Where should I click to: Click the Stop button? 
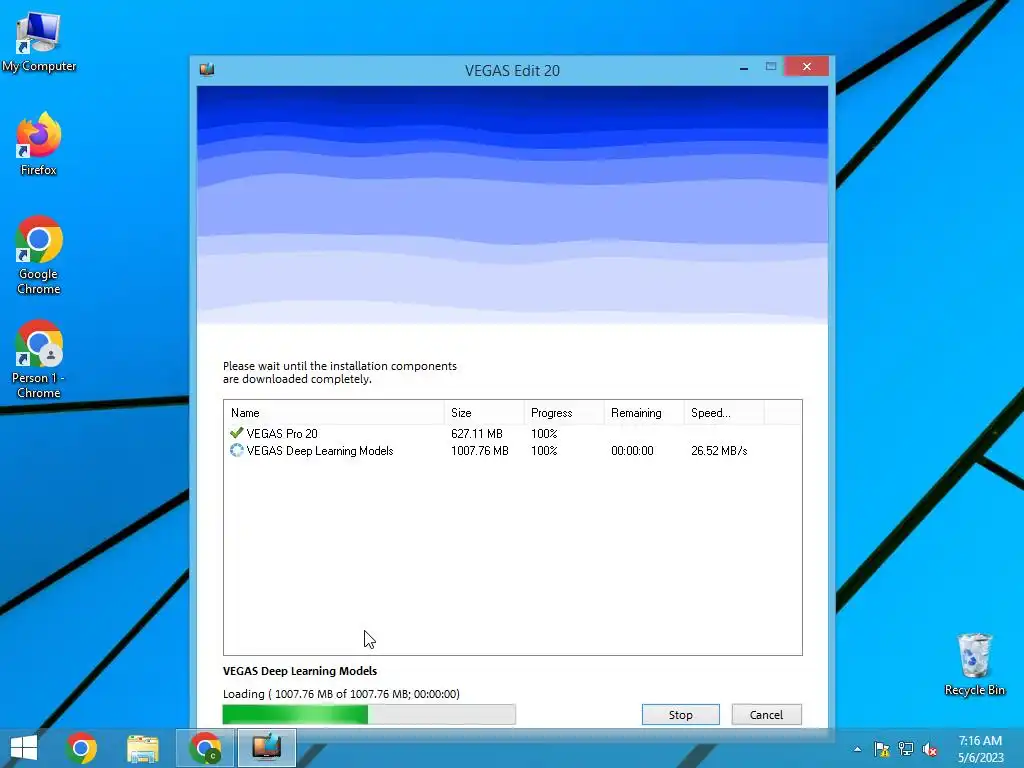pyautogui.click(x=680, y=714)
